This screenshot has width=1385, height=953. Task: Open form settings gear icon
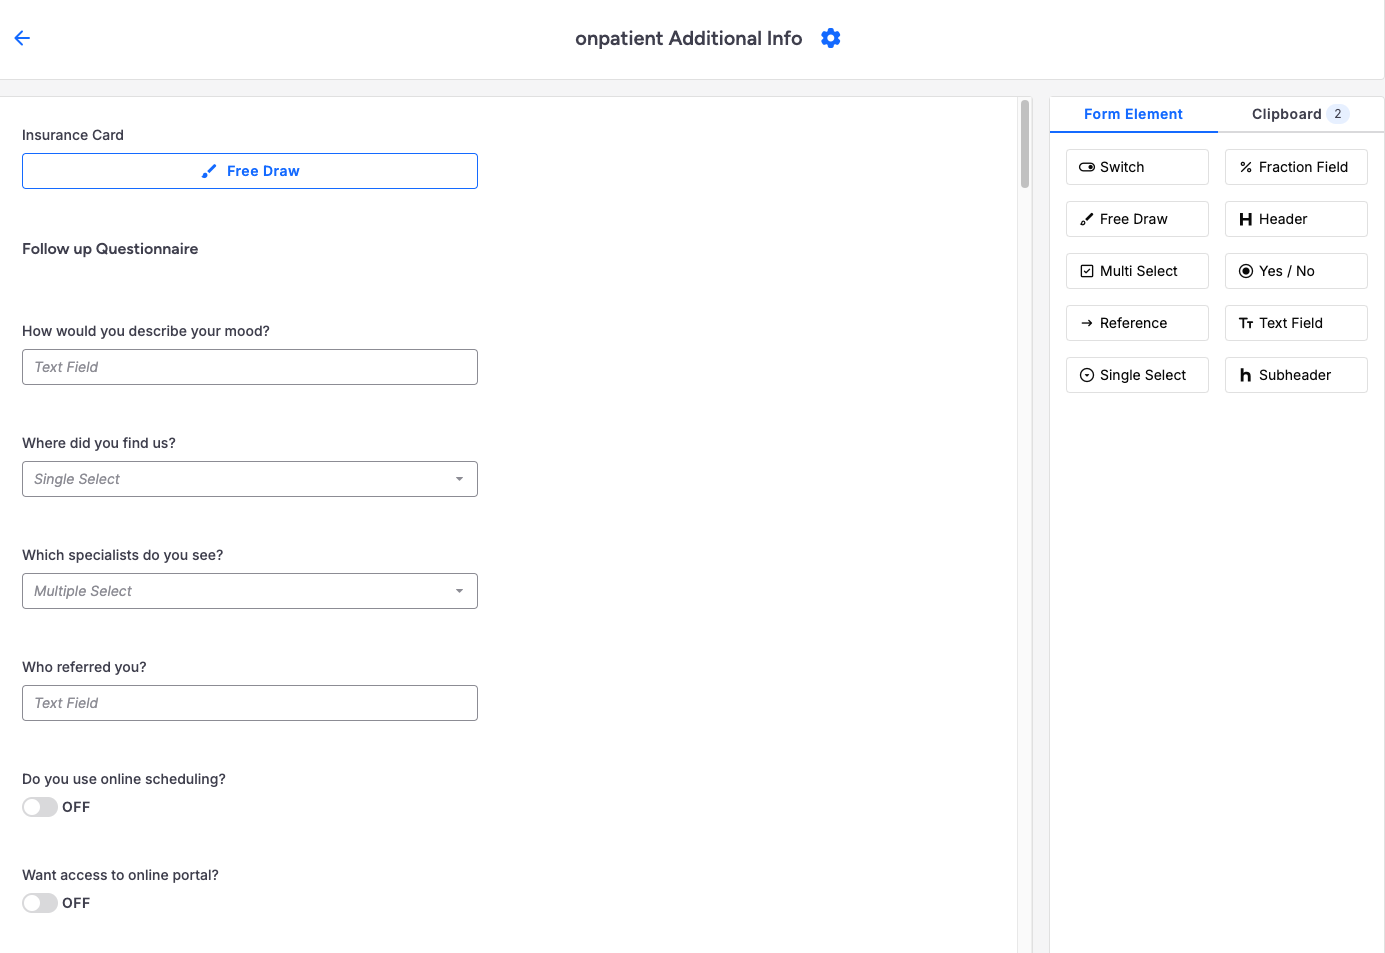click(x=830, y=38)
